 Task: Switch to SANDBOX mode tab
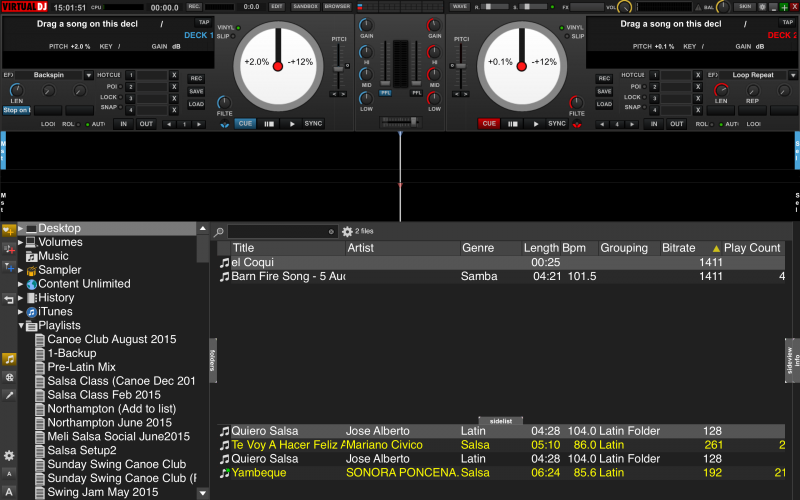click(305, 7)
